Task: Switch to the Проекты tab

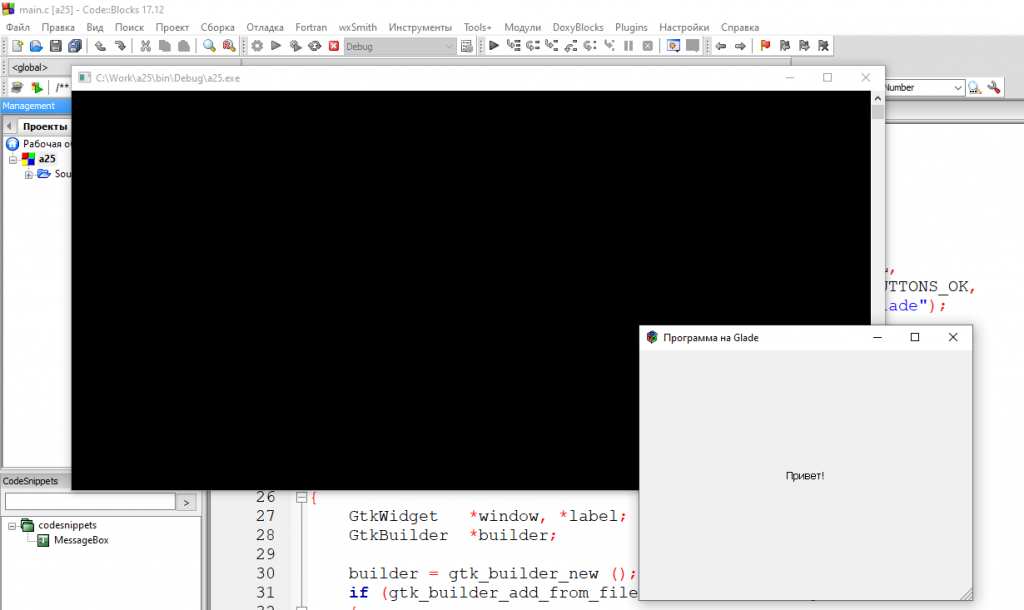Action: [x=45, y=127]
